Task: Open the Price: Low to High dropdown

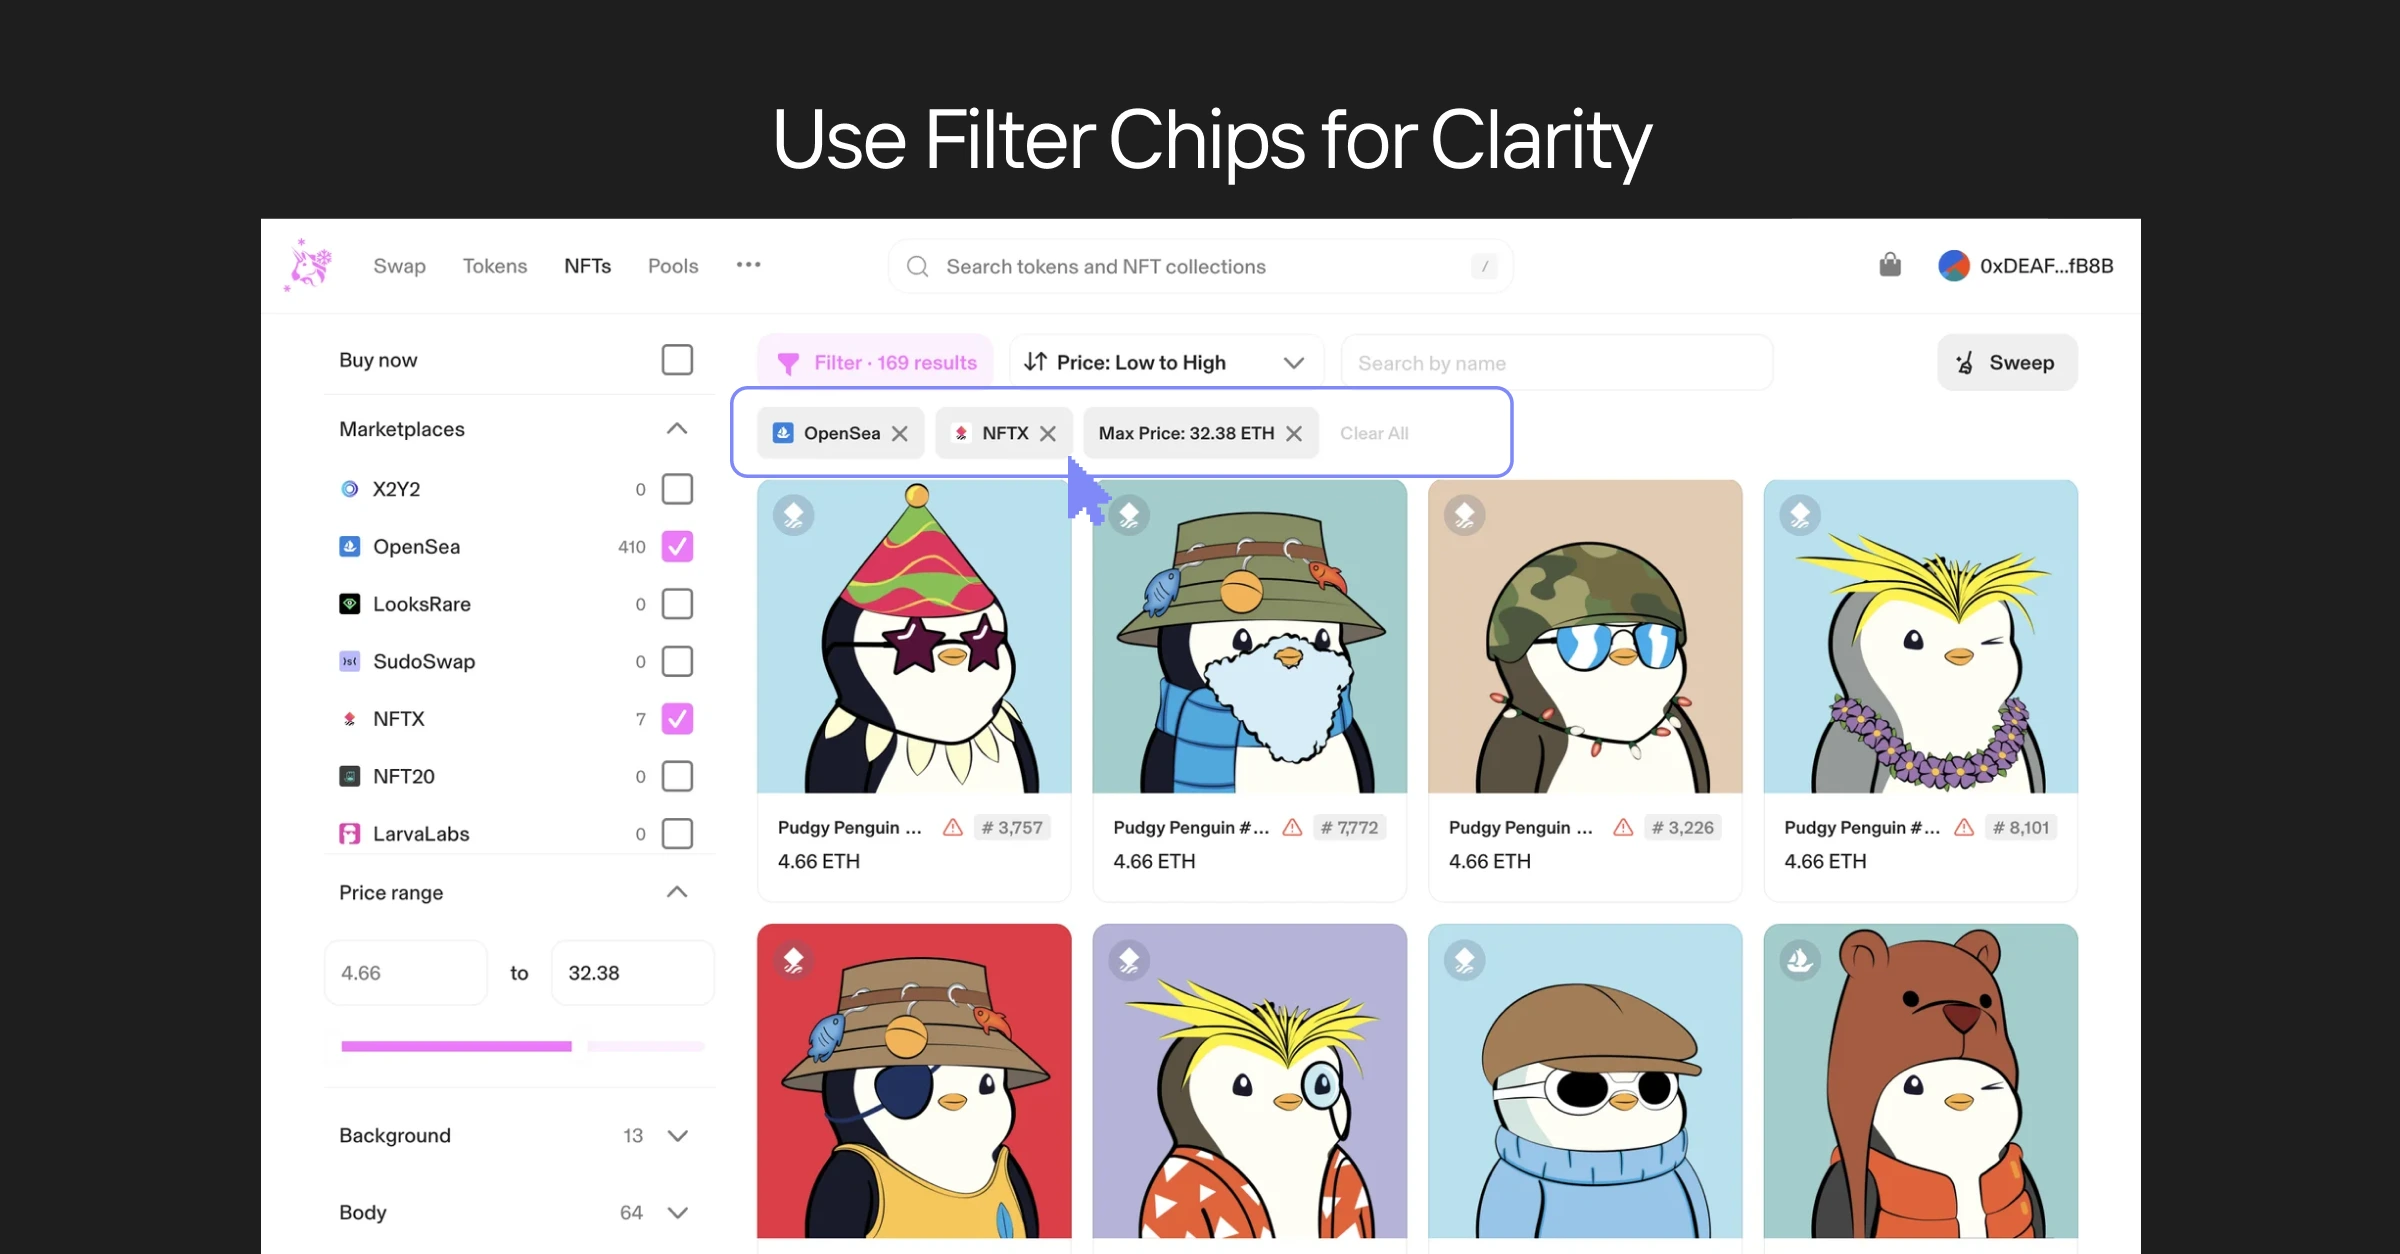Action: pyautogui.click(x=1166, y=362)
